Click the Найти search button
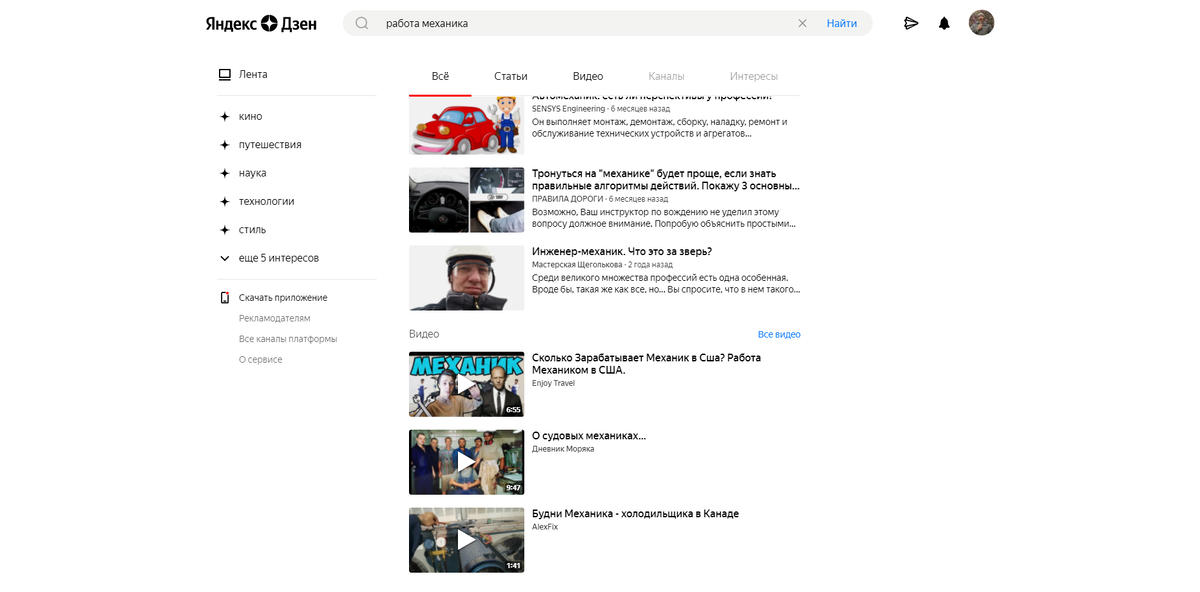Image resolution: width=1200 pixels, height=592 pixels. pyautogui.click(x=842, y=22)
